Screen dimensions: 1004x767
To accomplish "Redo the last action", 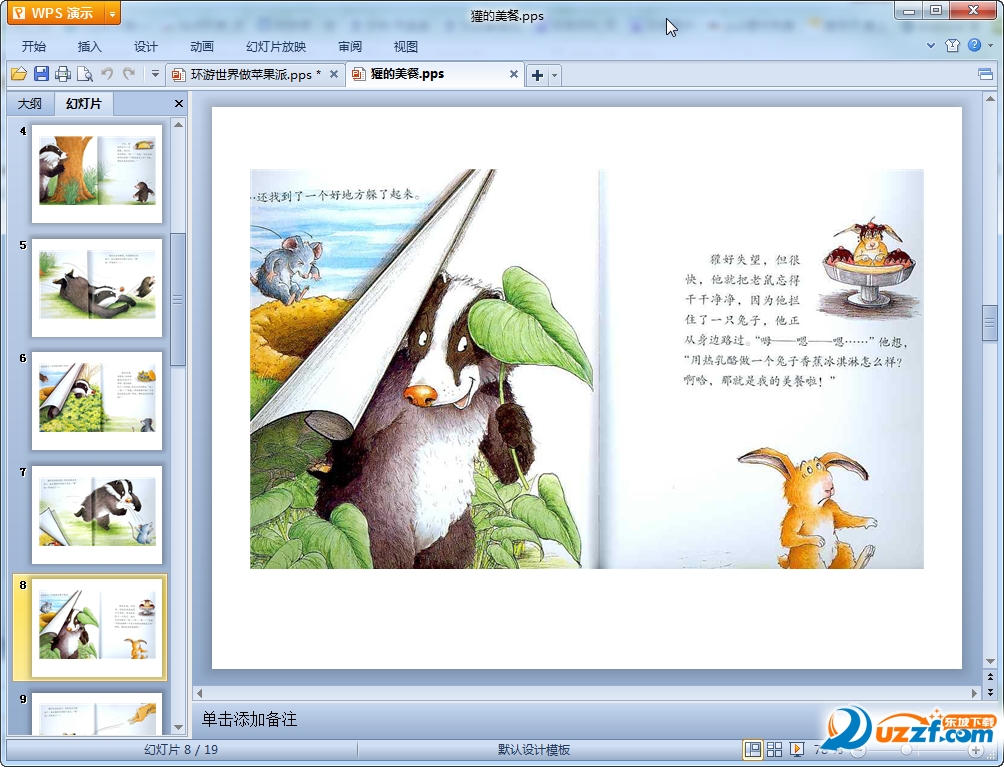I will click(129, 74).
